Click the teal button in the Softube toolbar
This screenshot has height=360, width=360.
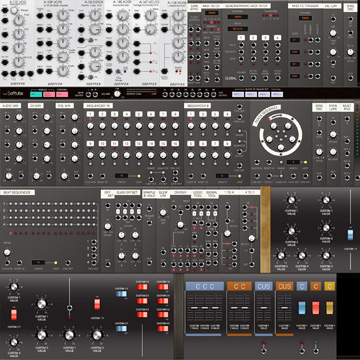pos(35,94)
